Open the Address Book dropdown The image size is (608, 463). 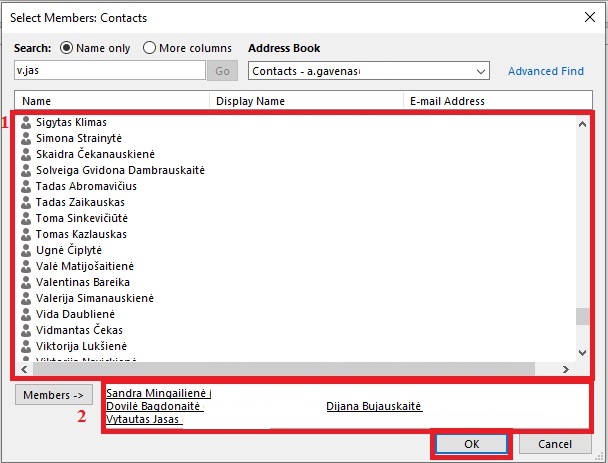[x=480, y=71]
